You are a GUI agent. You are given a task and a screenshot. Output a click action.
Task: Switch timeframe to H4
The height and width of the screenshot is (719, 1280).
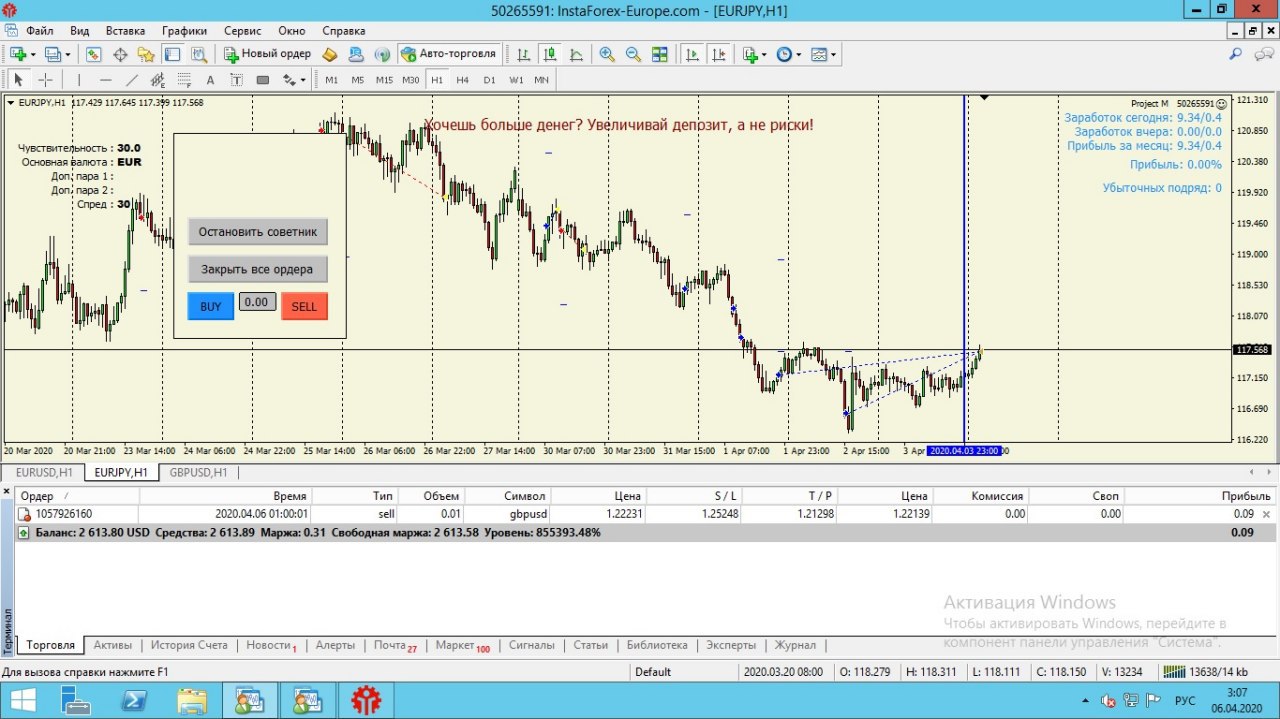(x=463, y=80)
